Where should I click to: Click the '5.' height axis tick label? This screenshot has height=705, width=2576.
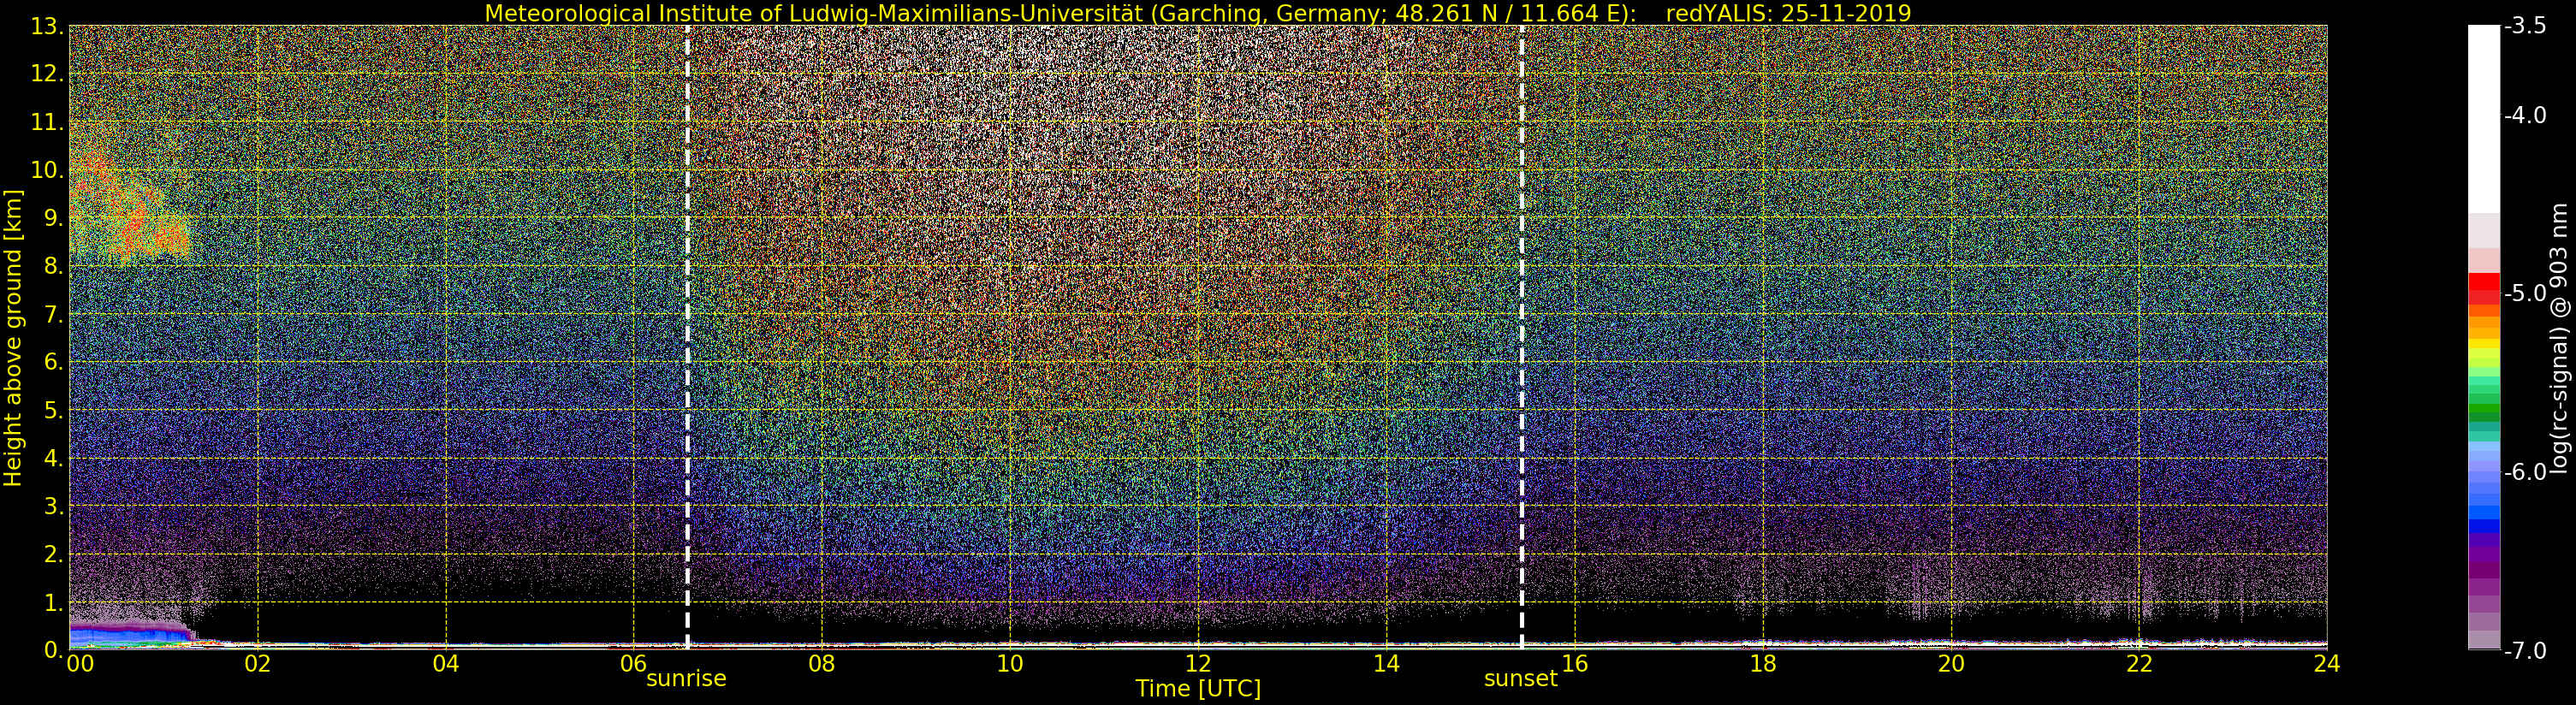54,410
